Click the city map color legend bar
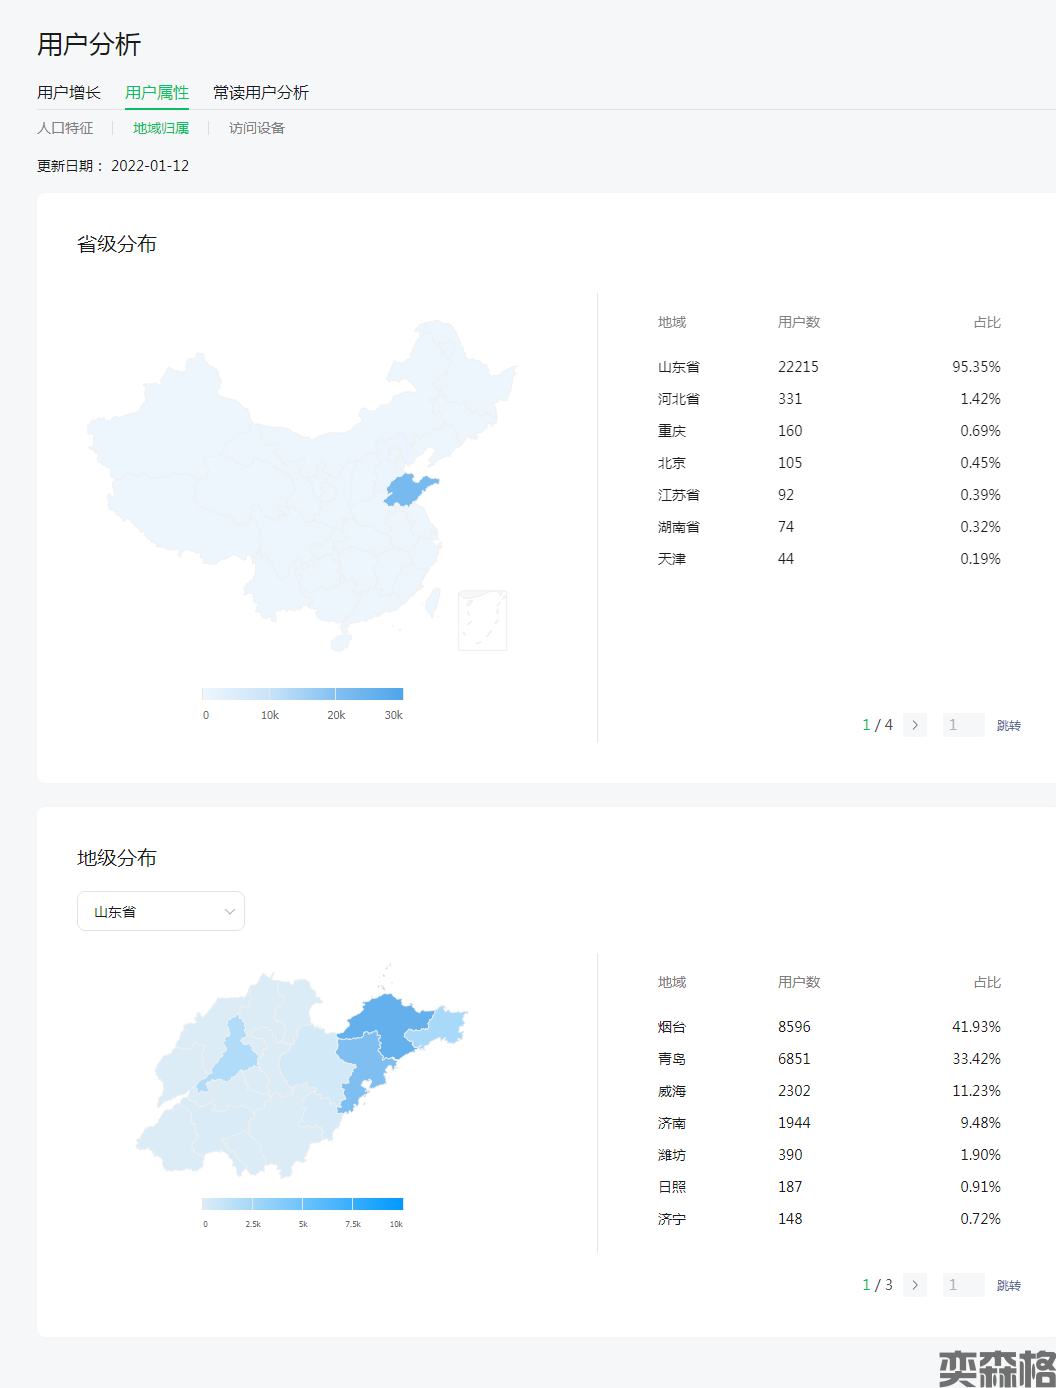The width and height of the screenshot is (1056, 1388). (302, 1204)
